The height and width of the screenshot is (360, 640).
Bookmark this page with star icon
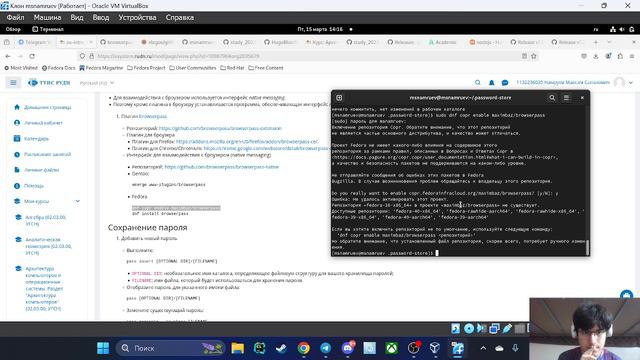[x=533, y=56]
